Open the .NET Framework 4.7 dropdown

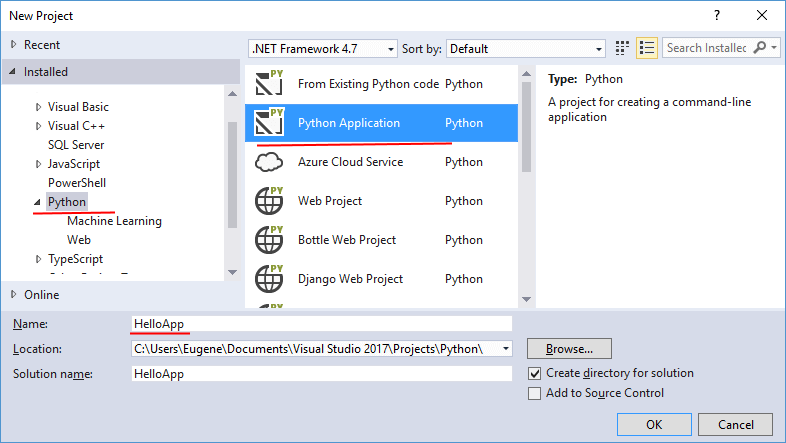[x=323, y=48]
